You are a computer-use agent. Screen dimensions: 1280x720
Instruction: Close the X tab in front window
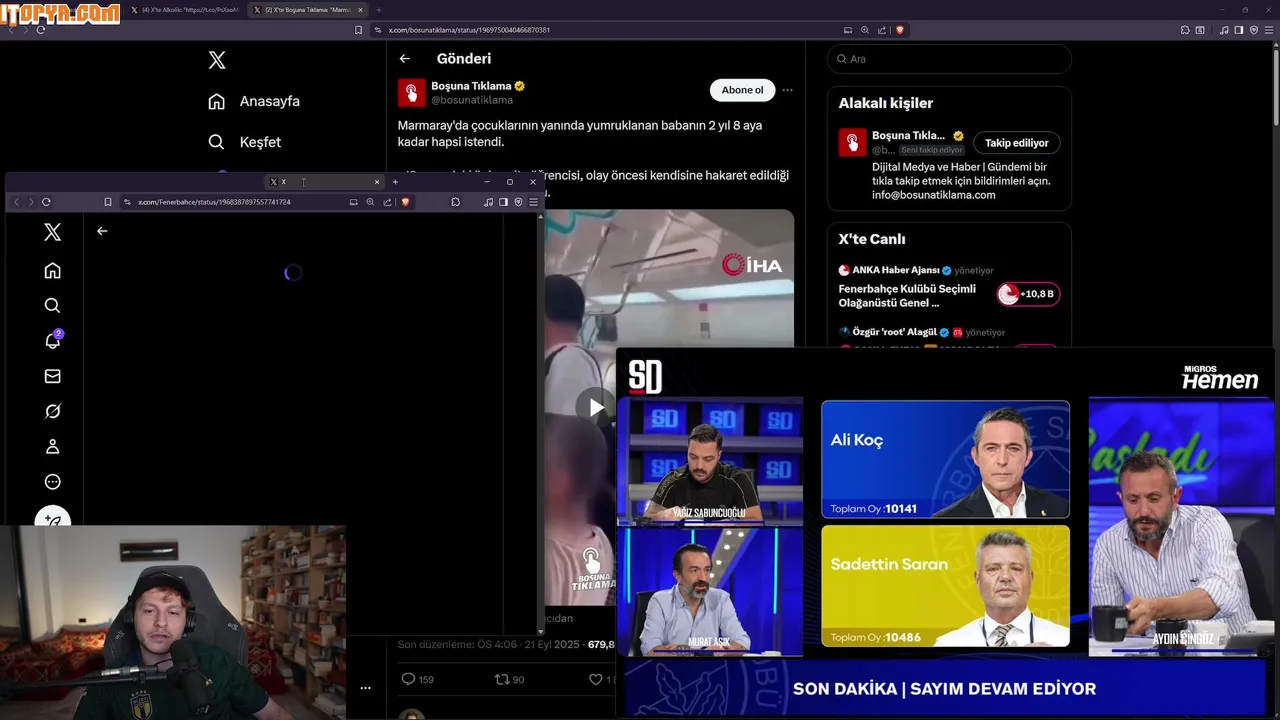click(377, 182)
